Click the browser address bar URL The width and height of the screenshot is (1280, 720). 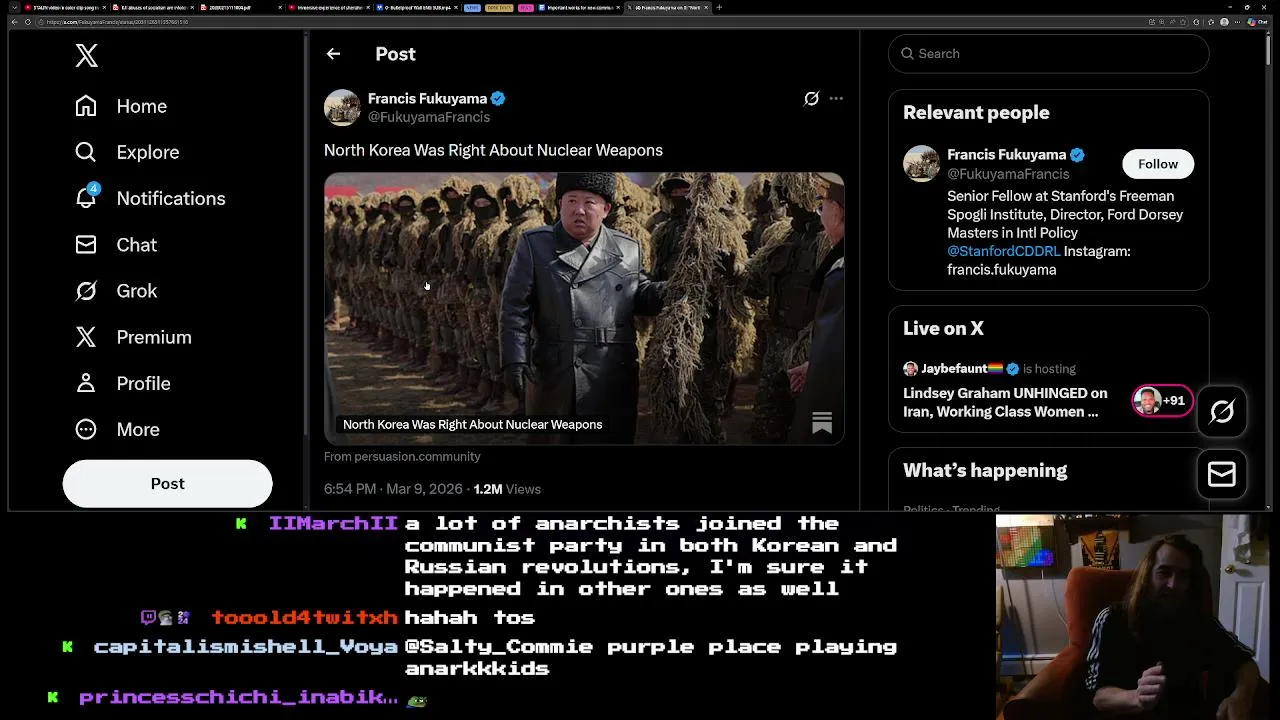click(117, 21)
